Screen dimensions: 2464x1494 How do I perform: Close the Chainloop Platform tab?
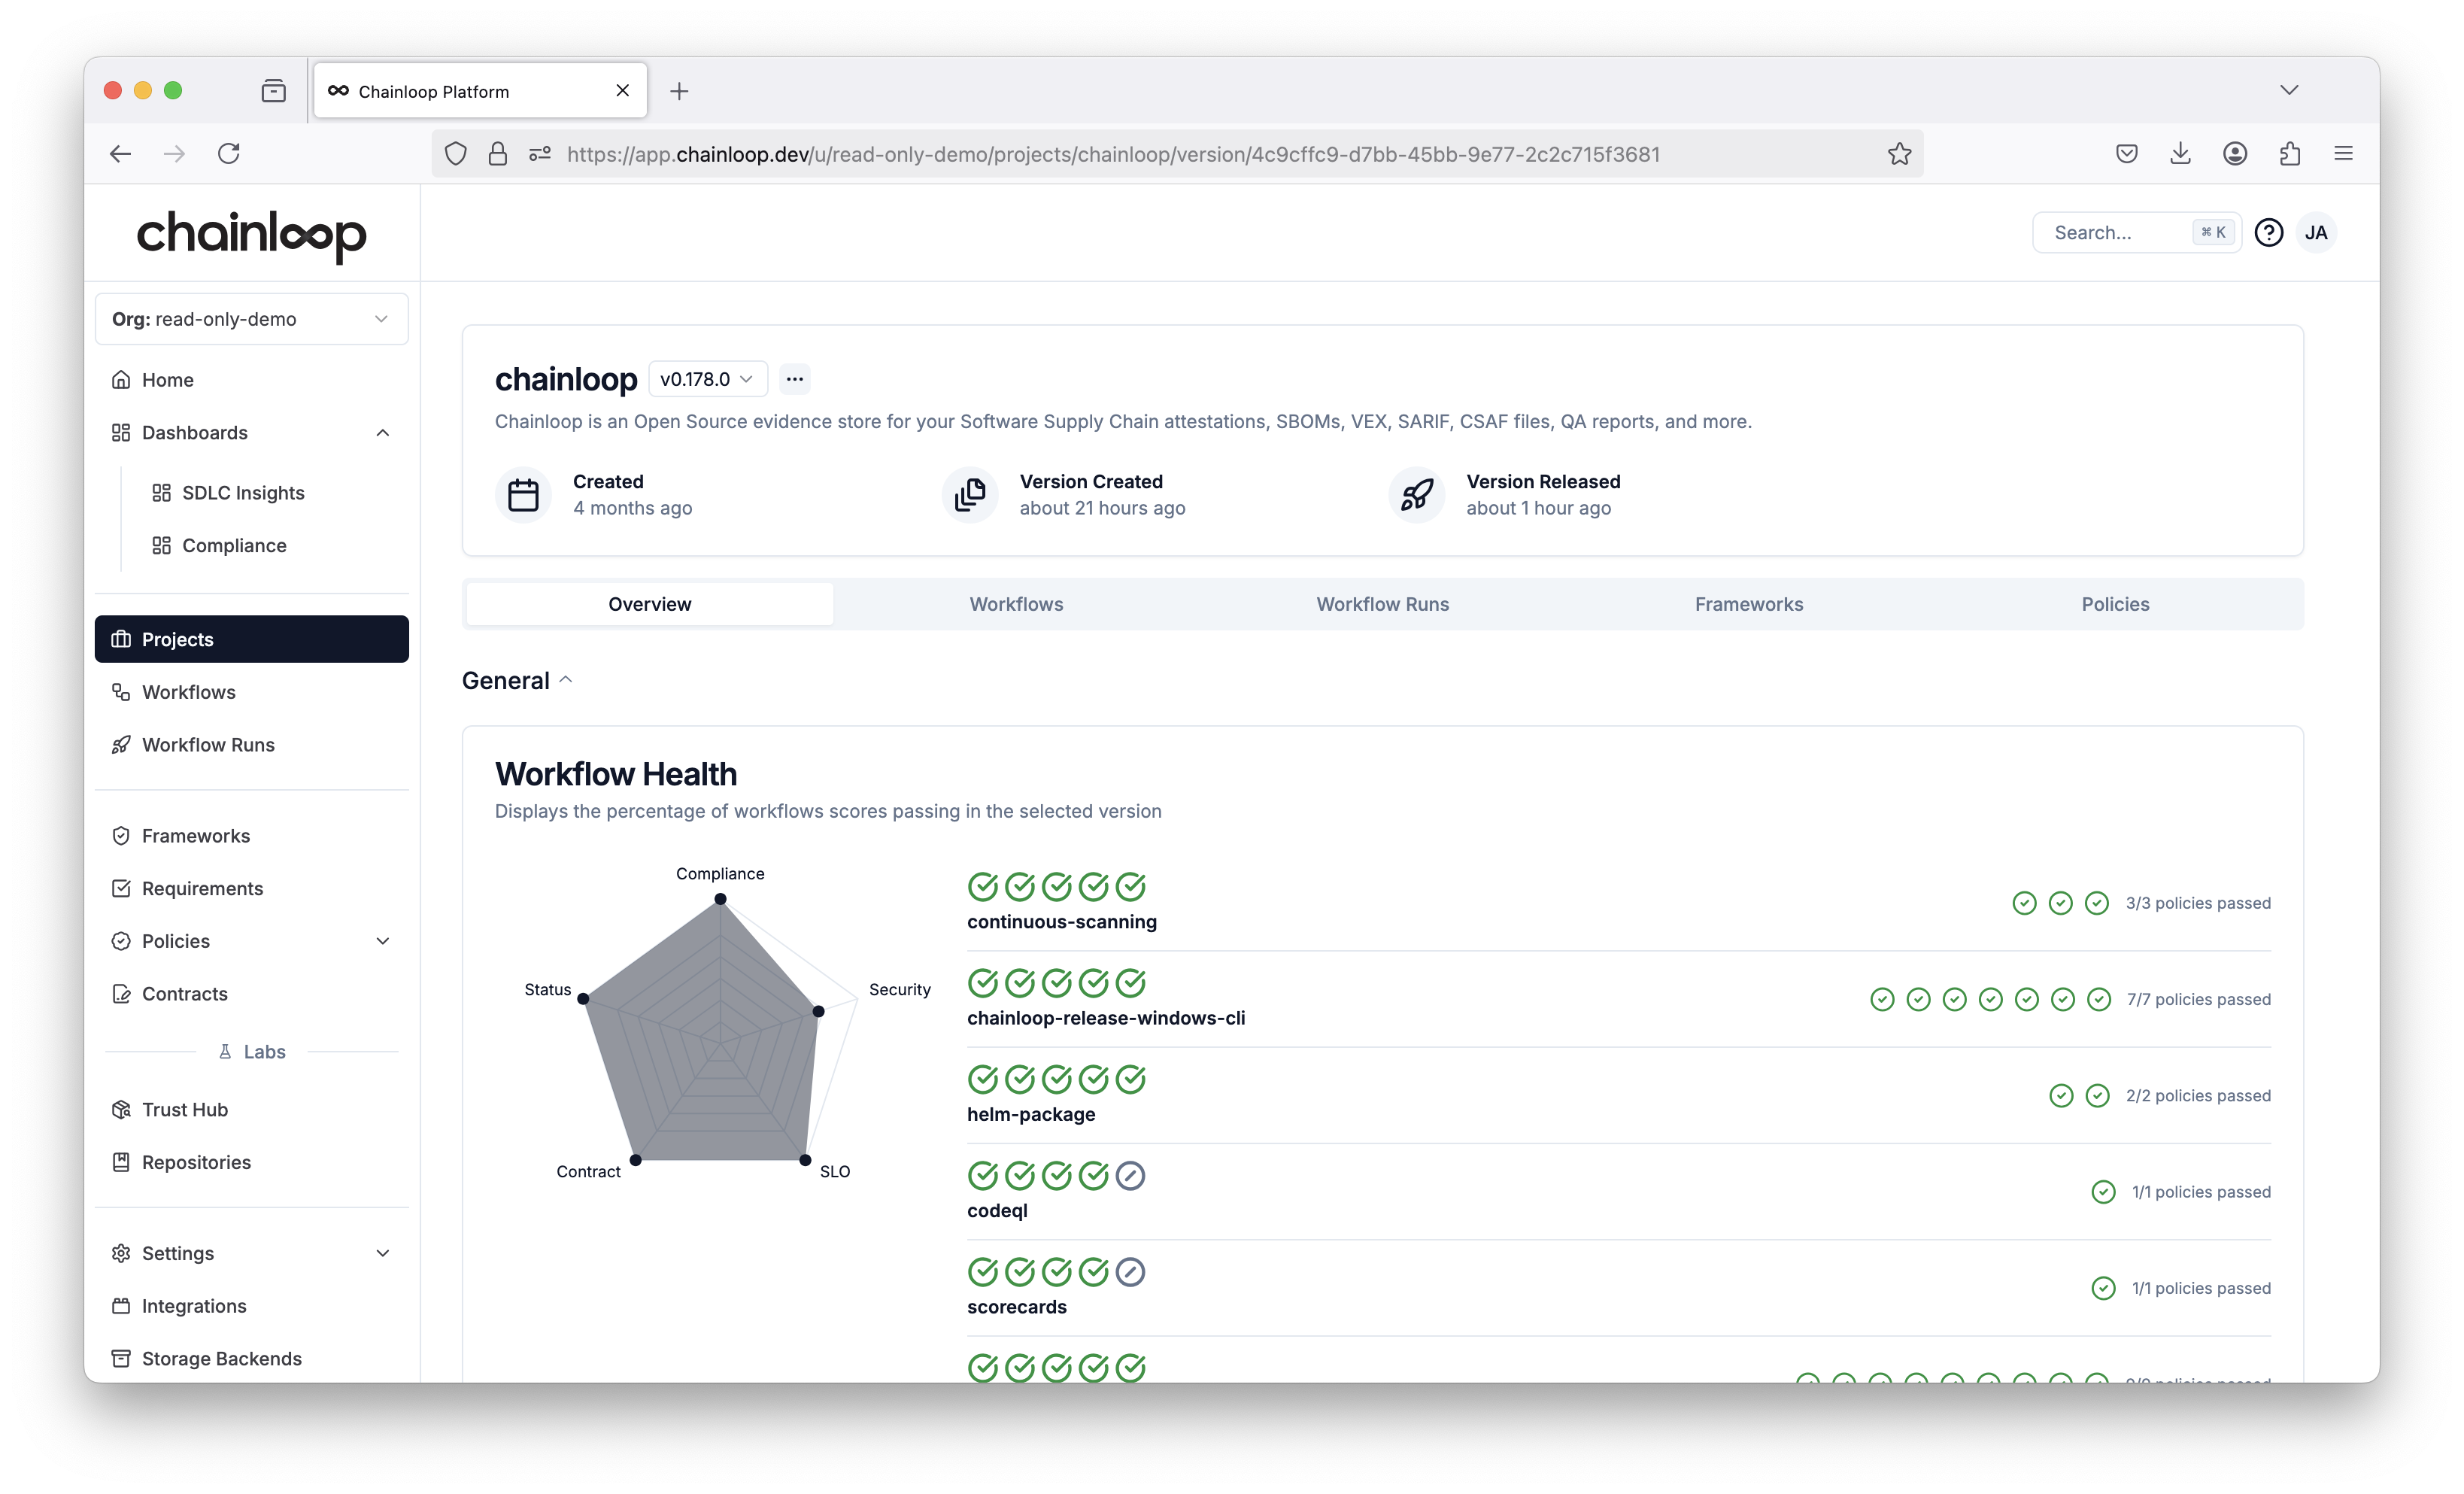622,91
